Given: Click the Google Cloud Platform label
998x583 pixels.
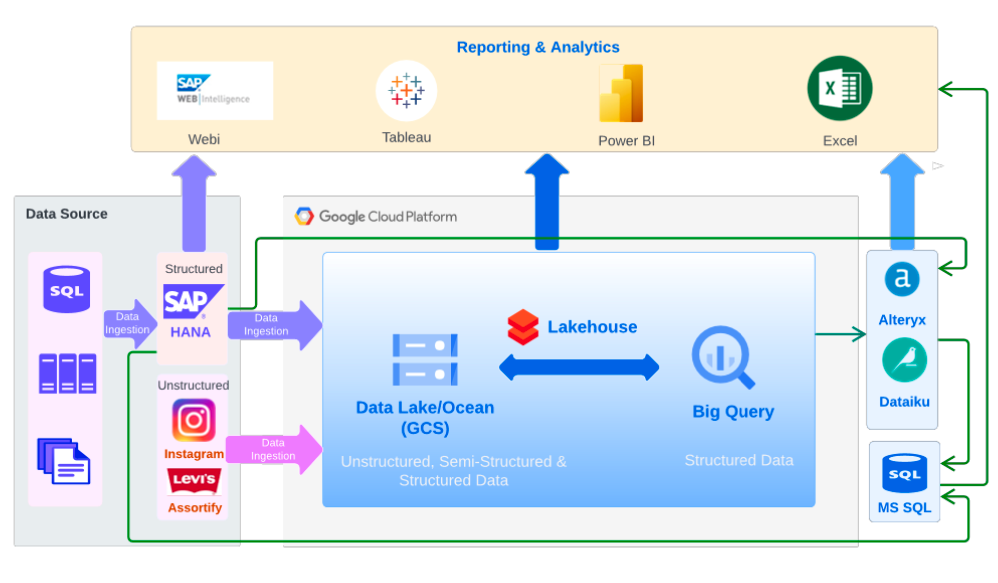Looking at the screenshot, I should click(376, 216).
